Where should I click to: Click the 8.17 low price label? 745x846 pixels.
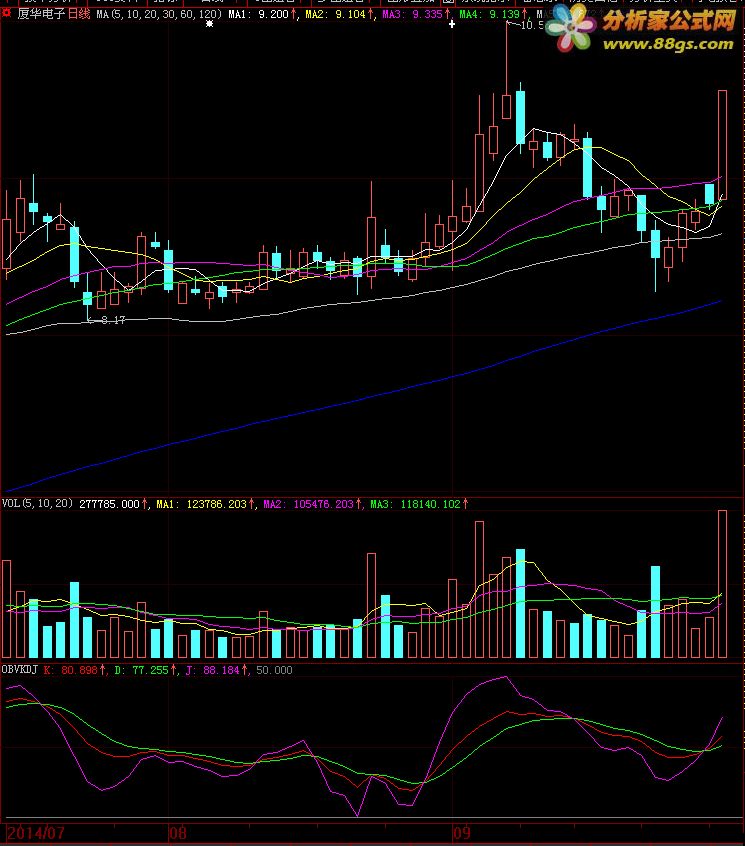click(x=113, y=320)
